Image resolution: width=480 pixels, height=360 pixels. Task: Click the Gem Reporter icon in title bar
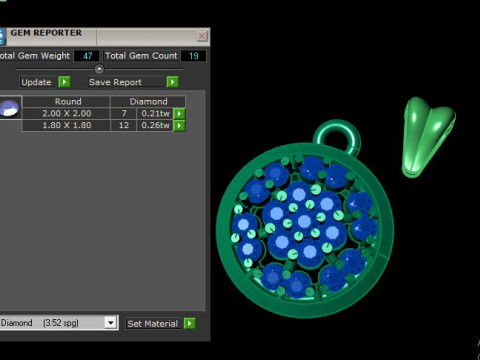[2, 36]
